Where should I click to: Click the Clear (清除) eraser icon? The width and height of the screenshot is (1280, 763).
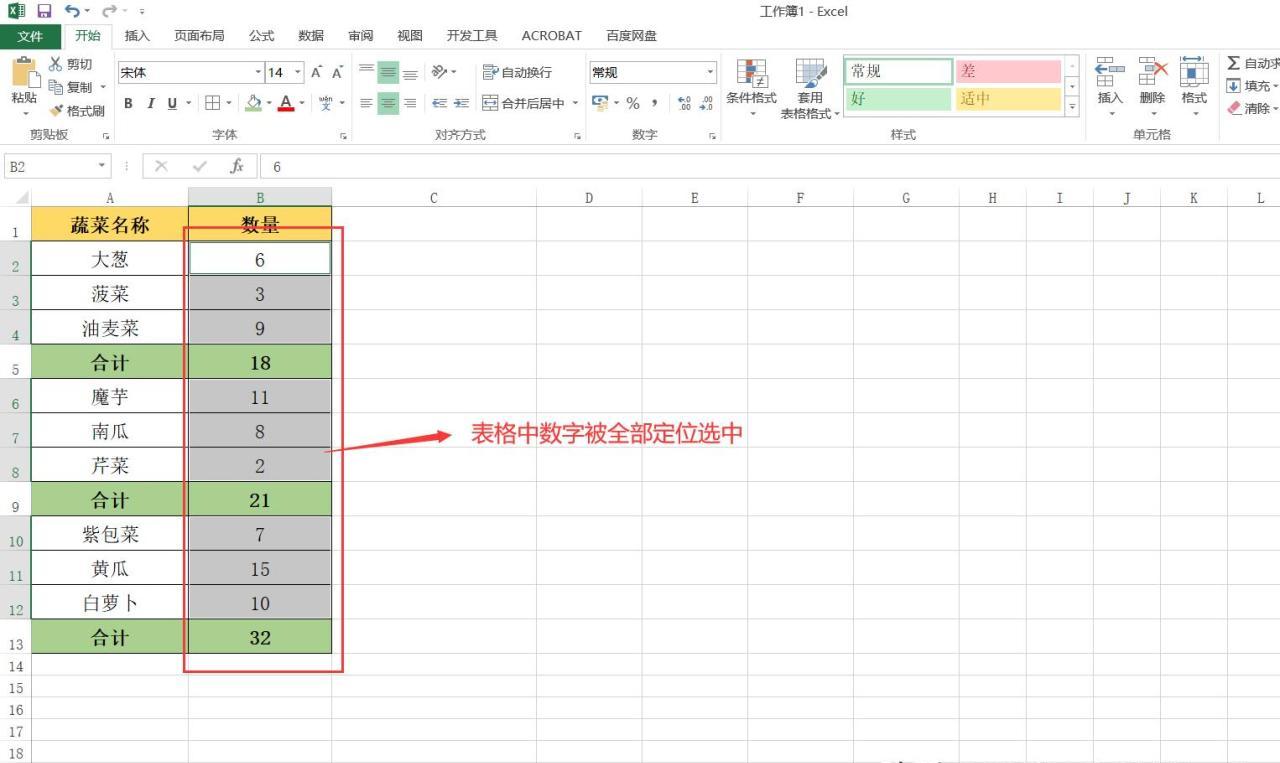[x=1235, y=108]
